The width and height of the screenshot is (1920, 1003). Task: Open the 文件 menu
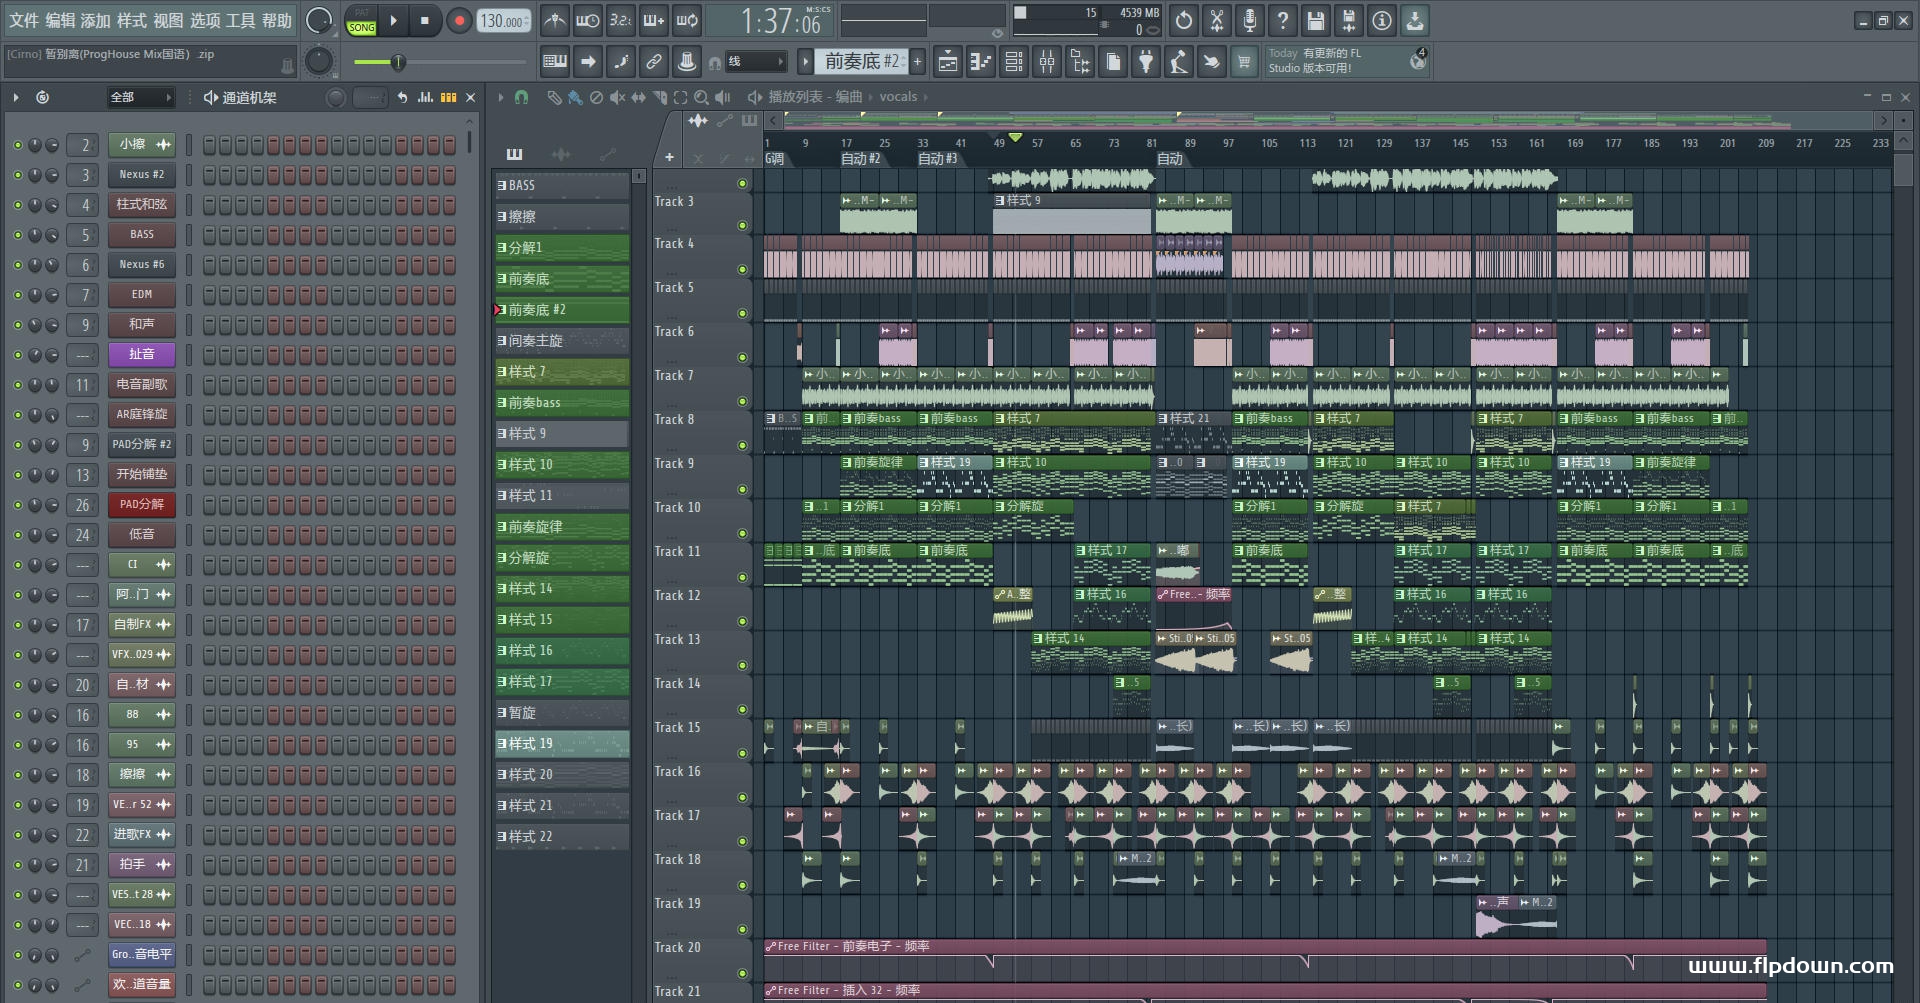tap(24, 20)
